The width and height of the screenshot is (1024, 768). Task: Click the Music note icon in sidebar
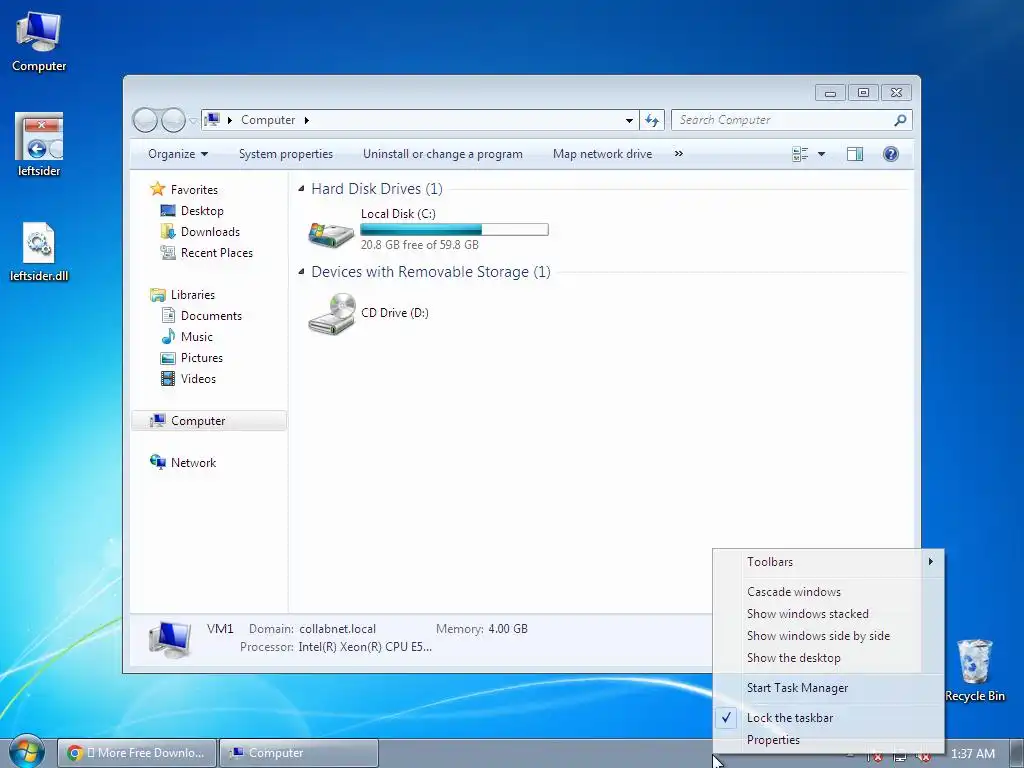168,336
